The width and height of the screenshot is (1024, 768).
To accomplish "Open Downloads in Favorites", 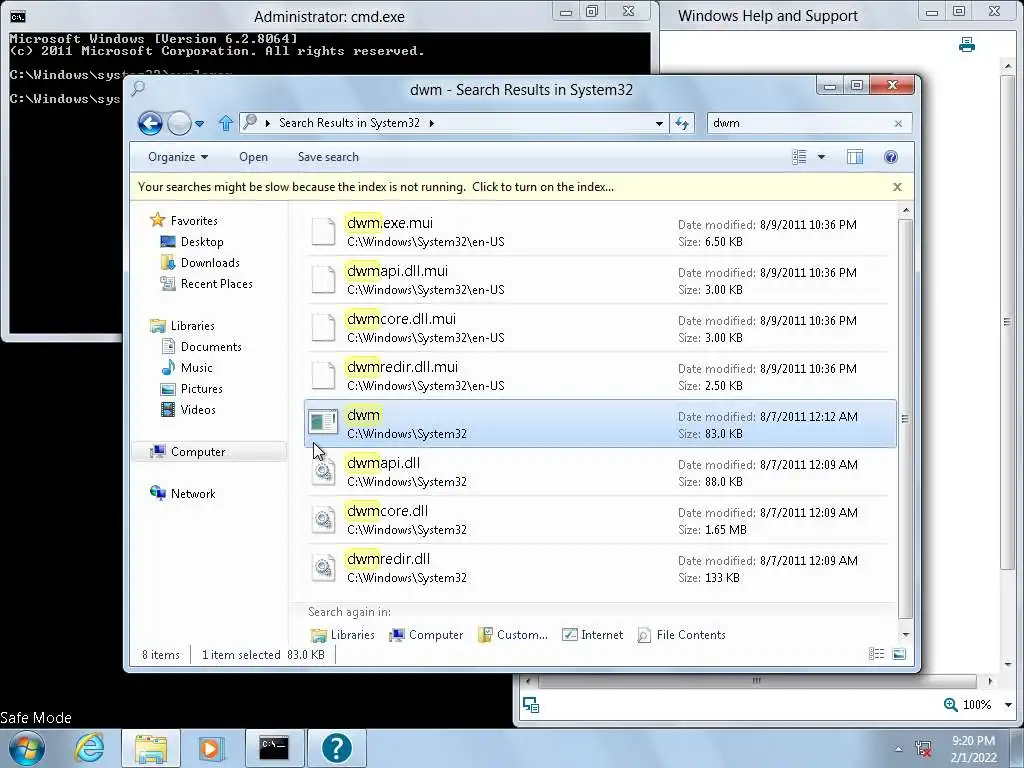I will click(x=210, y=263).
